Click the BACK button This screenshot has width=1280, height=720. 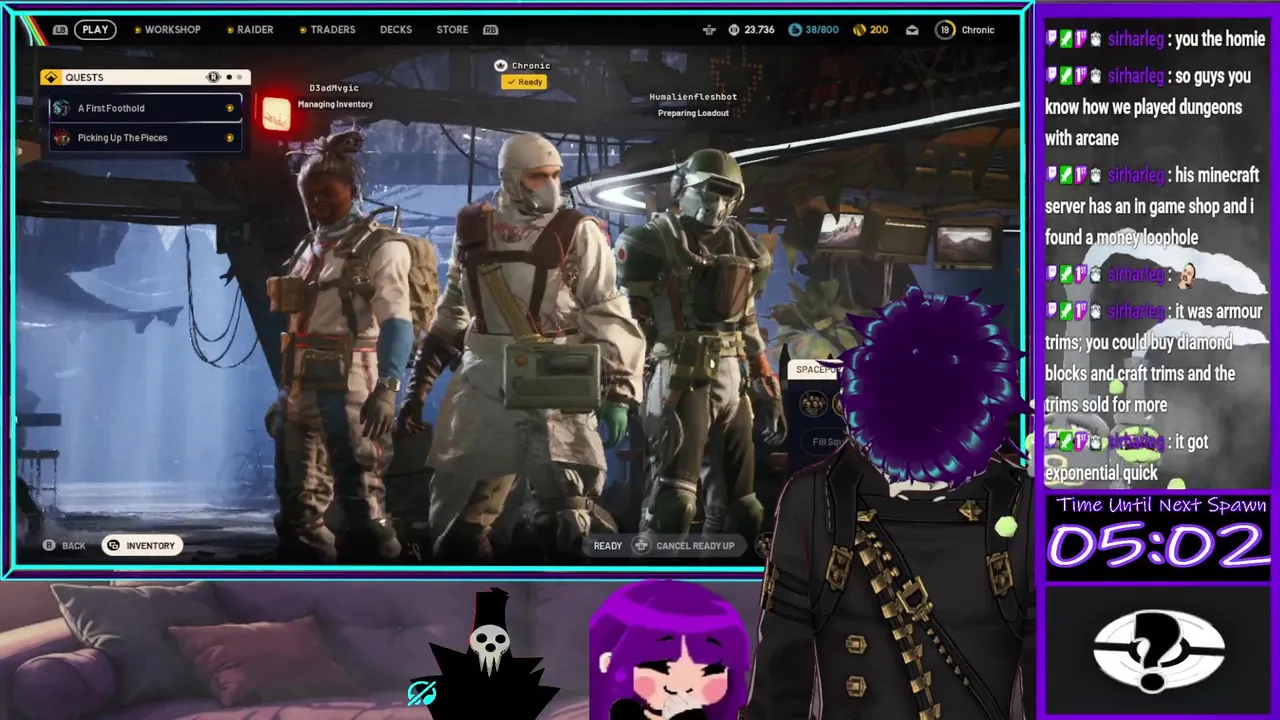tap(74, 546)
